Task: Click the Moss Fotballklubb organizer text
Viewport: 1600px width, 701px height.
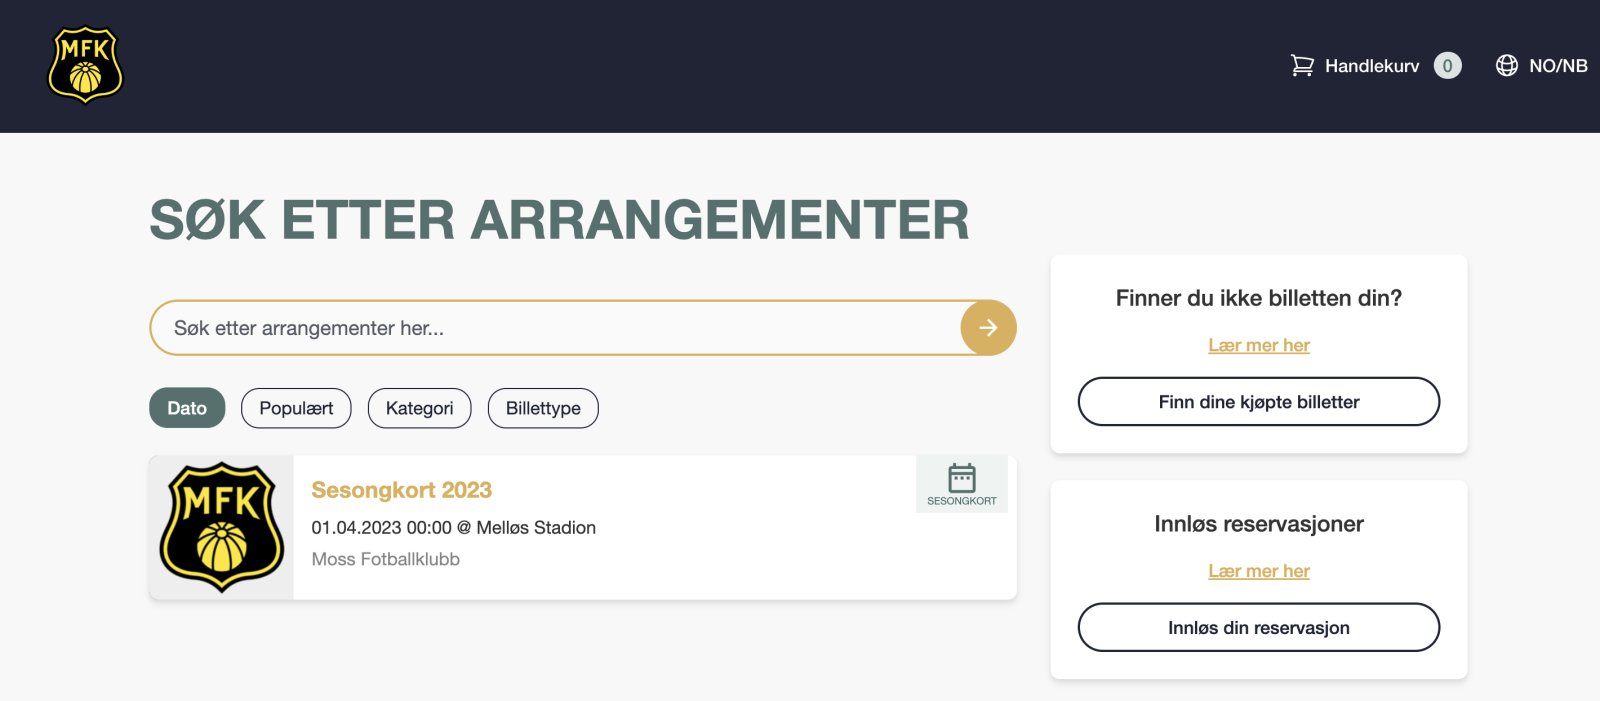Action: click(x=385, y=559)
